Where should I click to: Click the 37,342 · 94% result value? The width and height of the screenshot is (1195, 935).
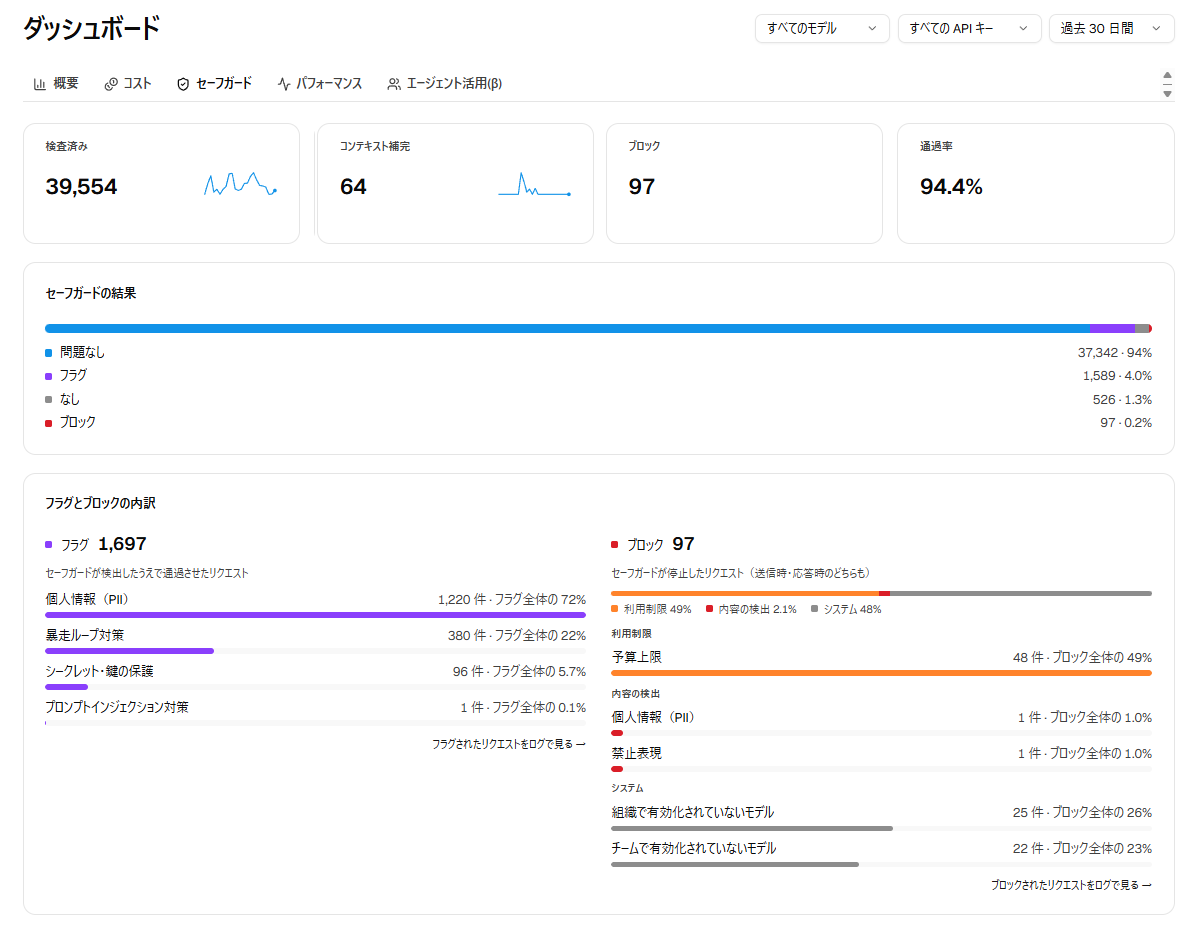pos(1114,353)
